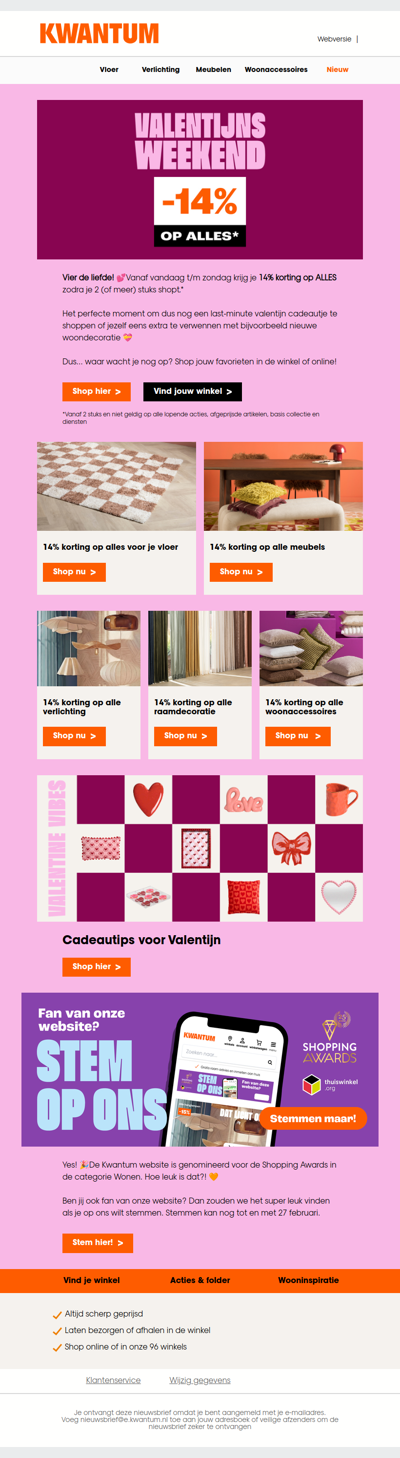Select the Vloer menu item
The image size is (400, 1458).
[108, 70]
